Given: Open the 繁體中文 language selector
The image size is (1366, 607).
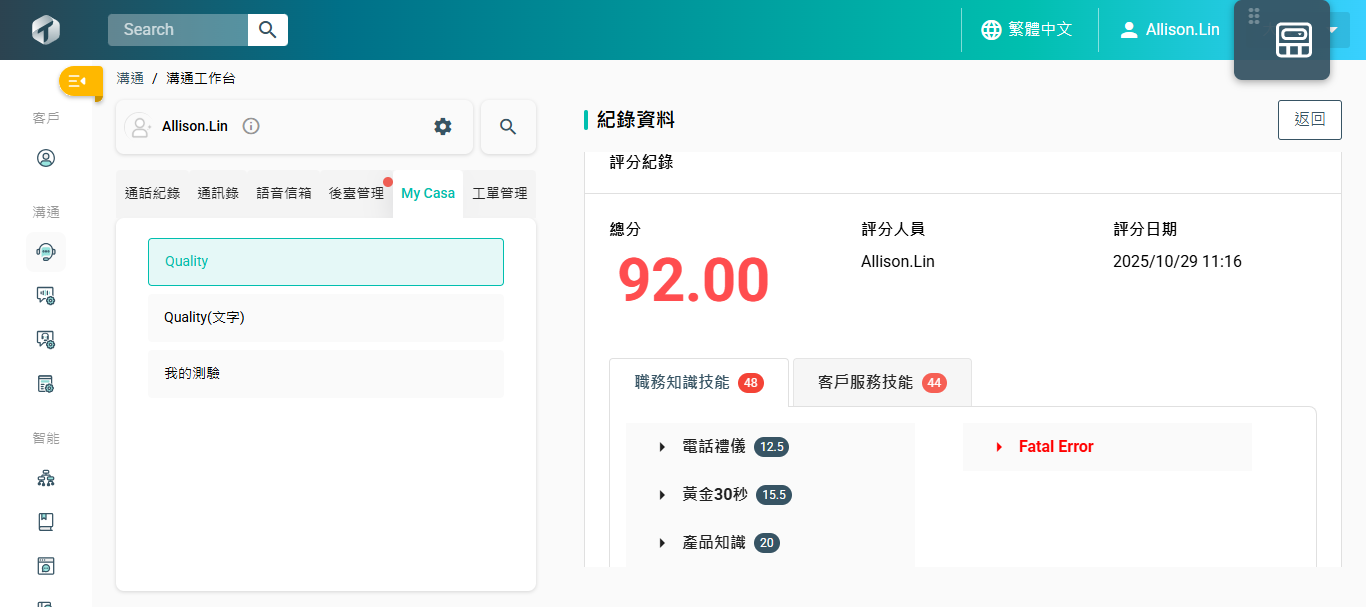Looking at the screenshot, I should click(x=1027, y=30).
